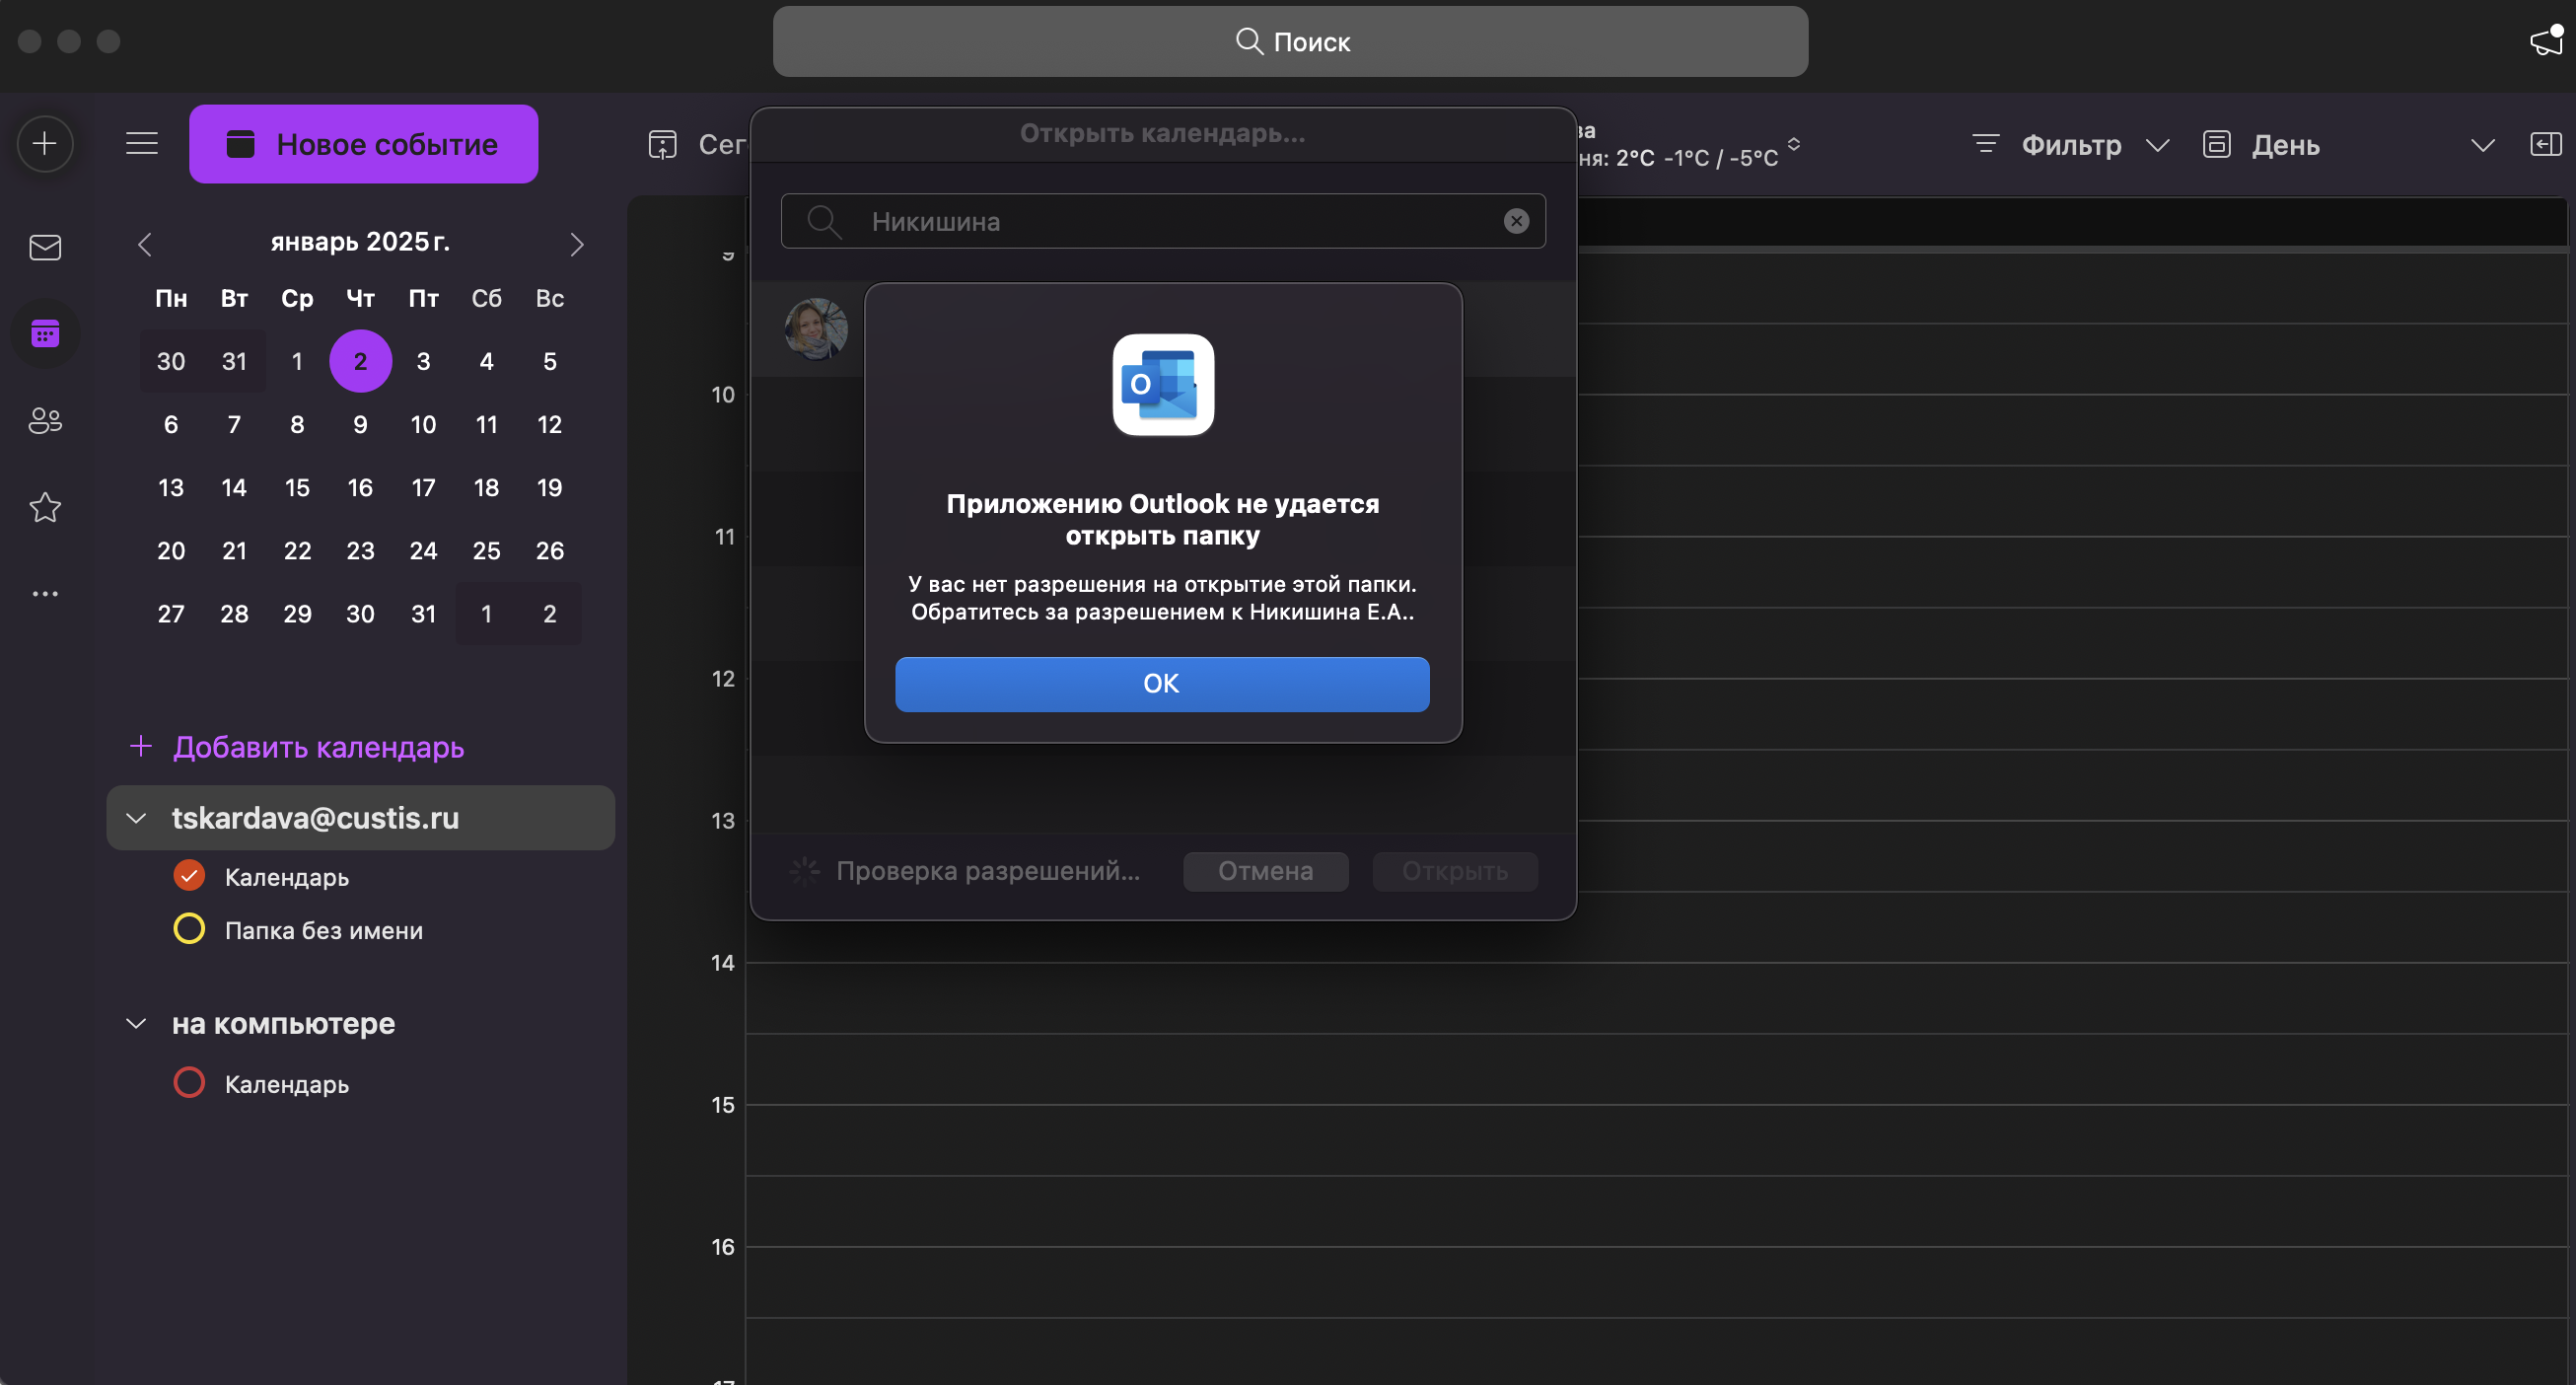Expand the Фильтр dropdown chevron

pyautogui.click(x=2158, y=146)
